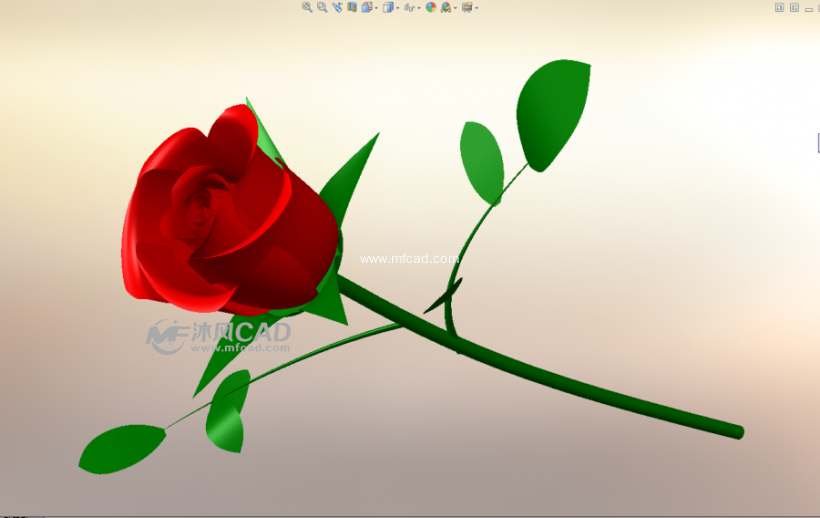Expand the Apply Scene dropdown
Viewport: 820px width, 518px height.
pos(455,8)
